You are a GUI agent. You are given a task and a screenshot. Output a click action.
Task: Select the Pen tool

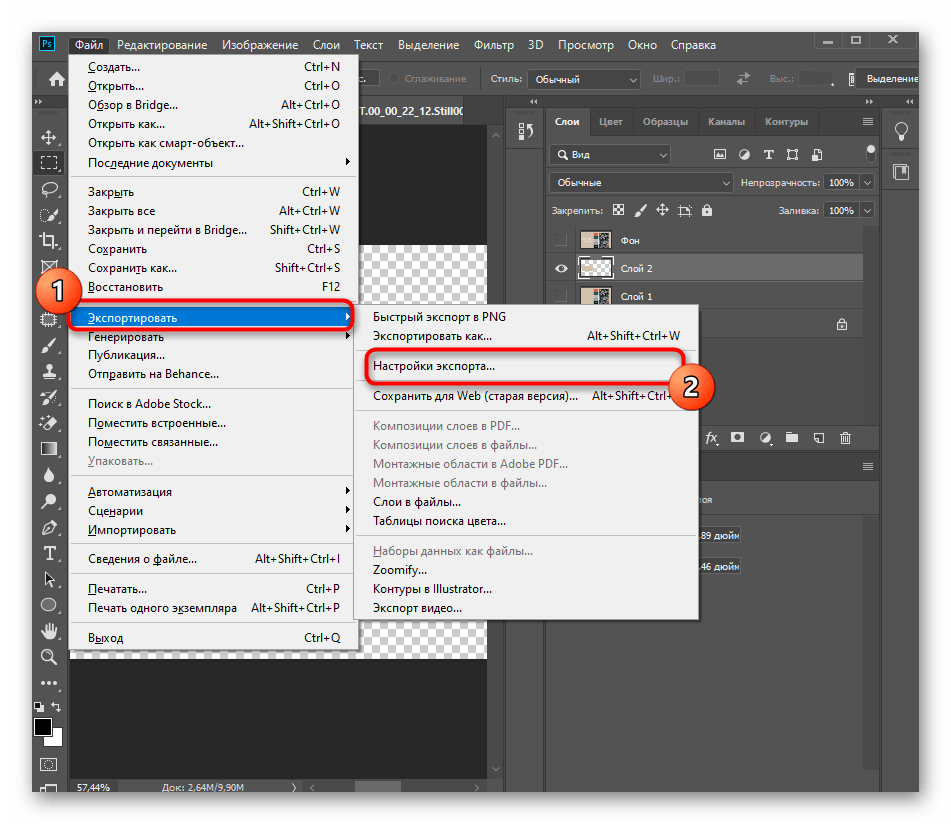point(49,527)
